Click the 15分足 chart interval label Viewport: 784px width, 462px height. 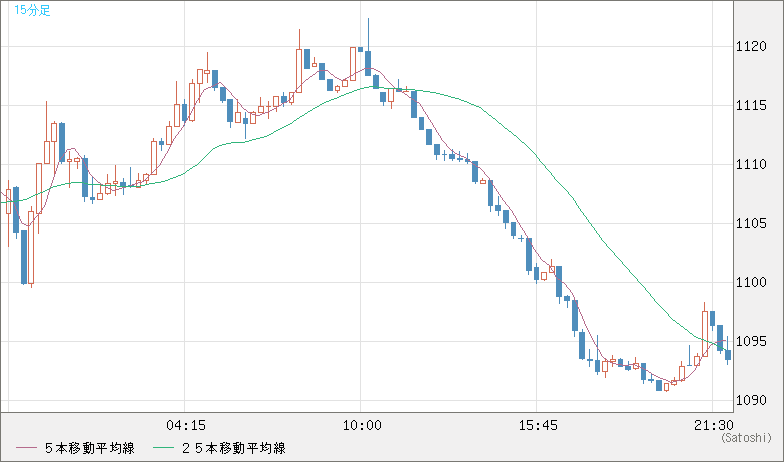pyautogui.click(x=32, y=10)
